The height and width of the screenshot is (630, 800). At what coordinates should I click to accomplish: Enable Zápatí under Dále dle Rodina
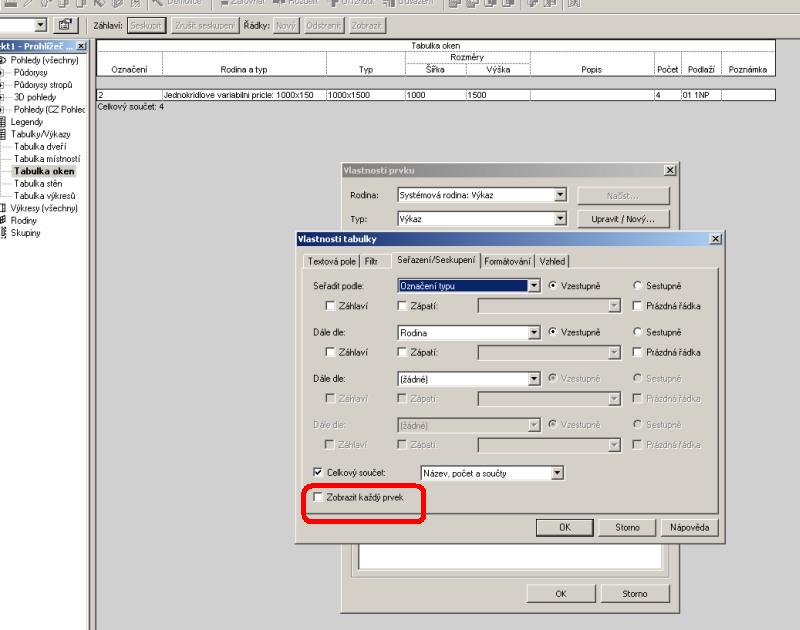coord(402,352)
